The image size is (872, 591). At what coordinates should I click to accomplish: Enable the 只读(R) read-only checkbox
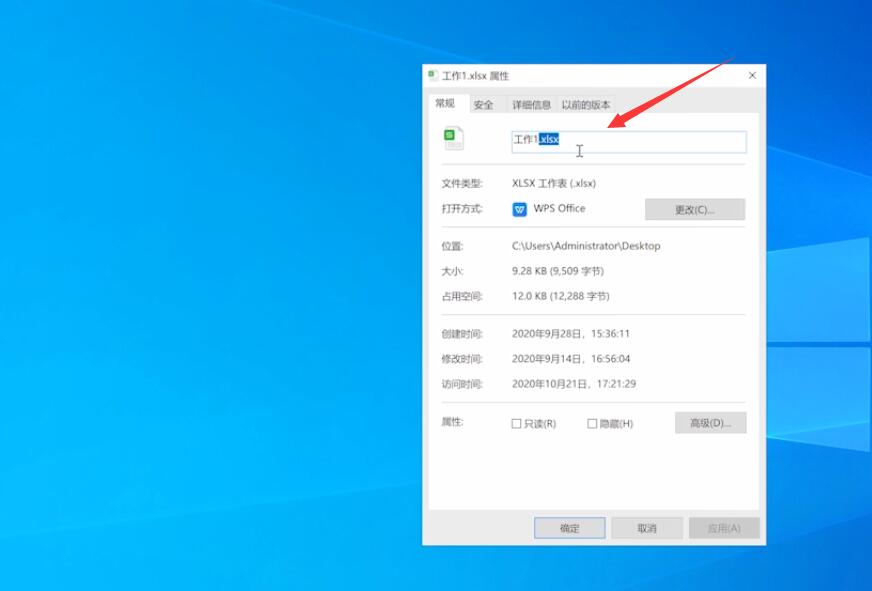tap(516, 424)
